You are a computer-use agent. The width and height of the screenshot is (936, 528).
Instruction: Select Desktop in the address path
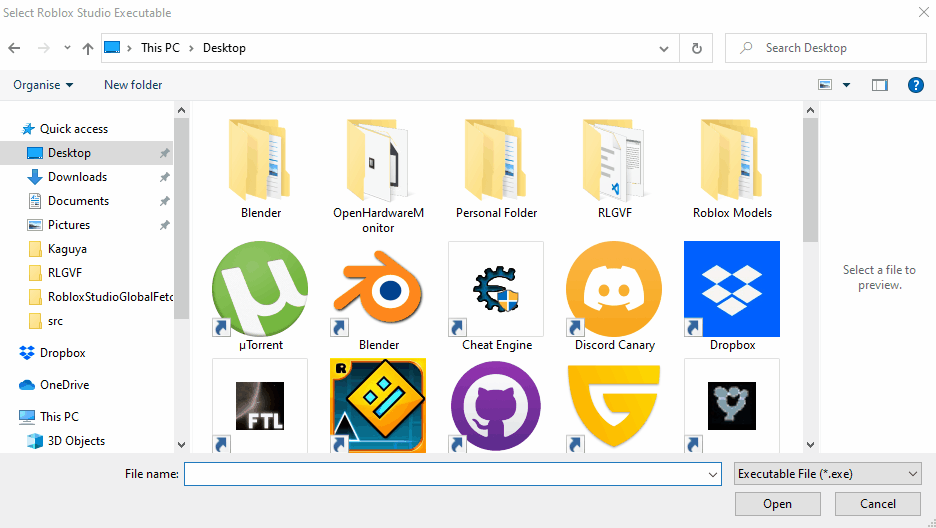[224, 48]
